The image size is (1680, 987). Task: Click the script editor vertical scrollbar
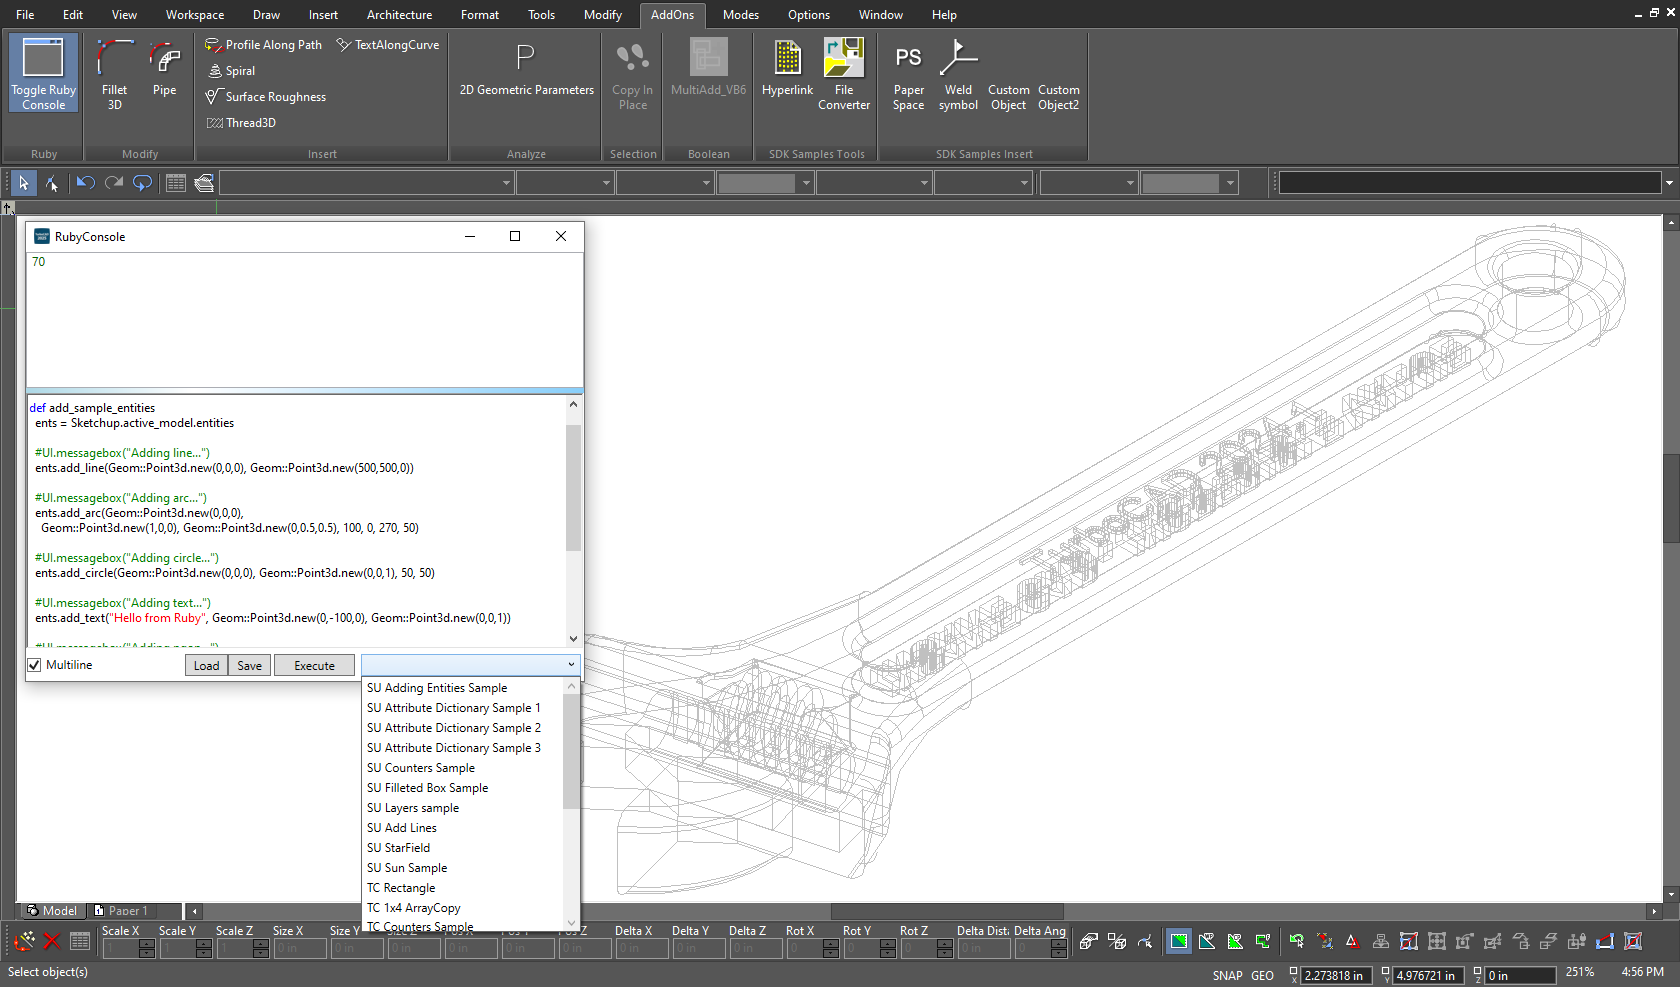573,488
